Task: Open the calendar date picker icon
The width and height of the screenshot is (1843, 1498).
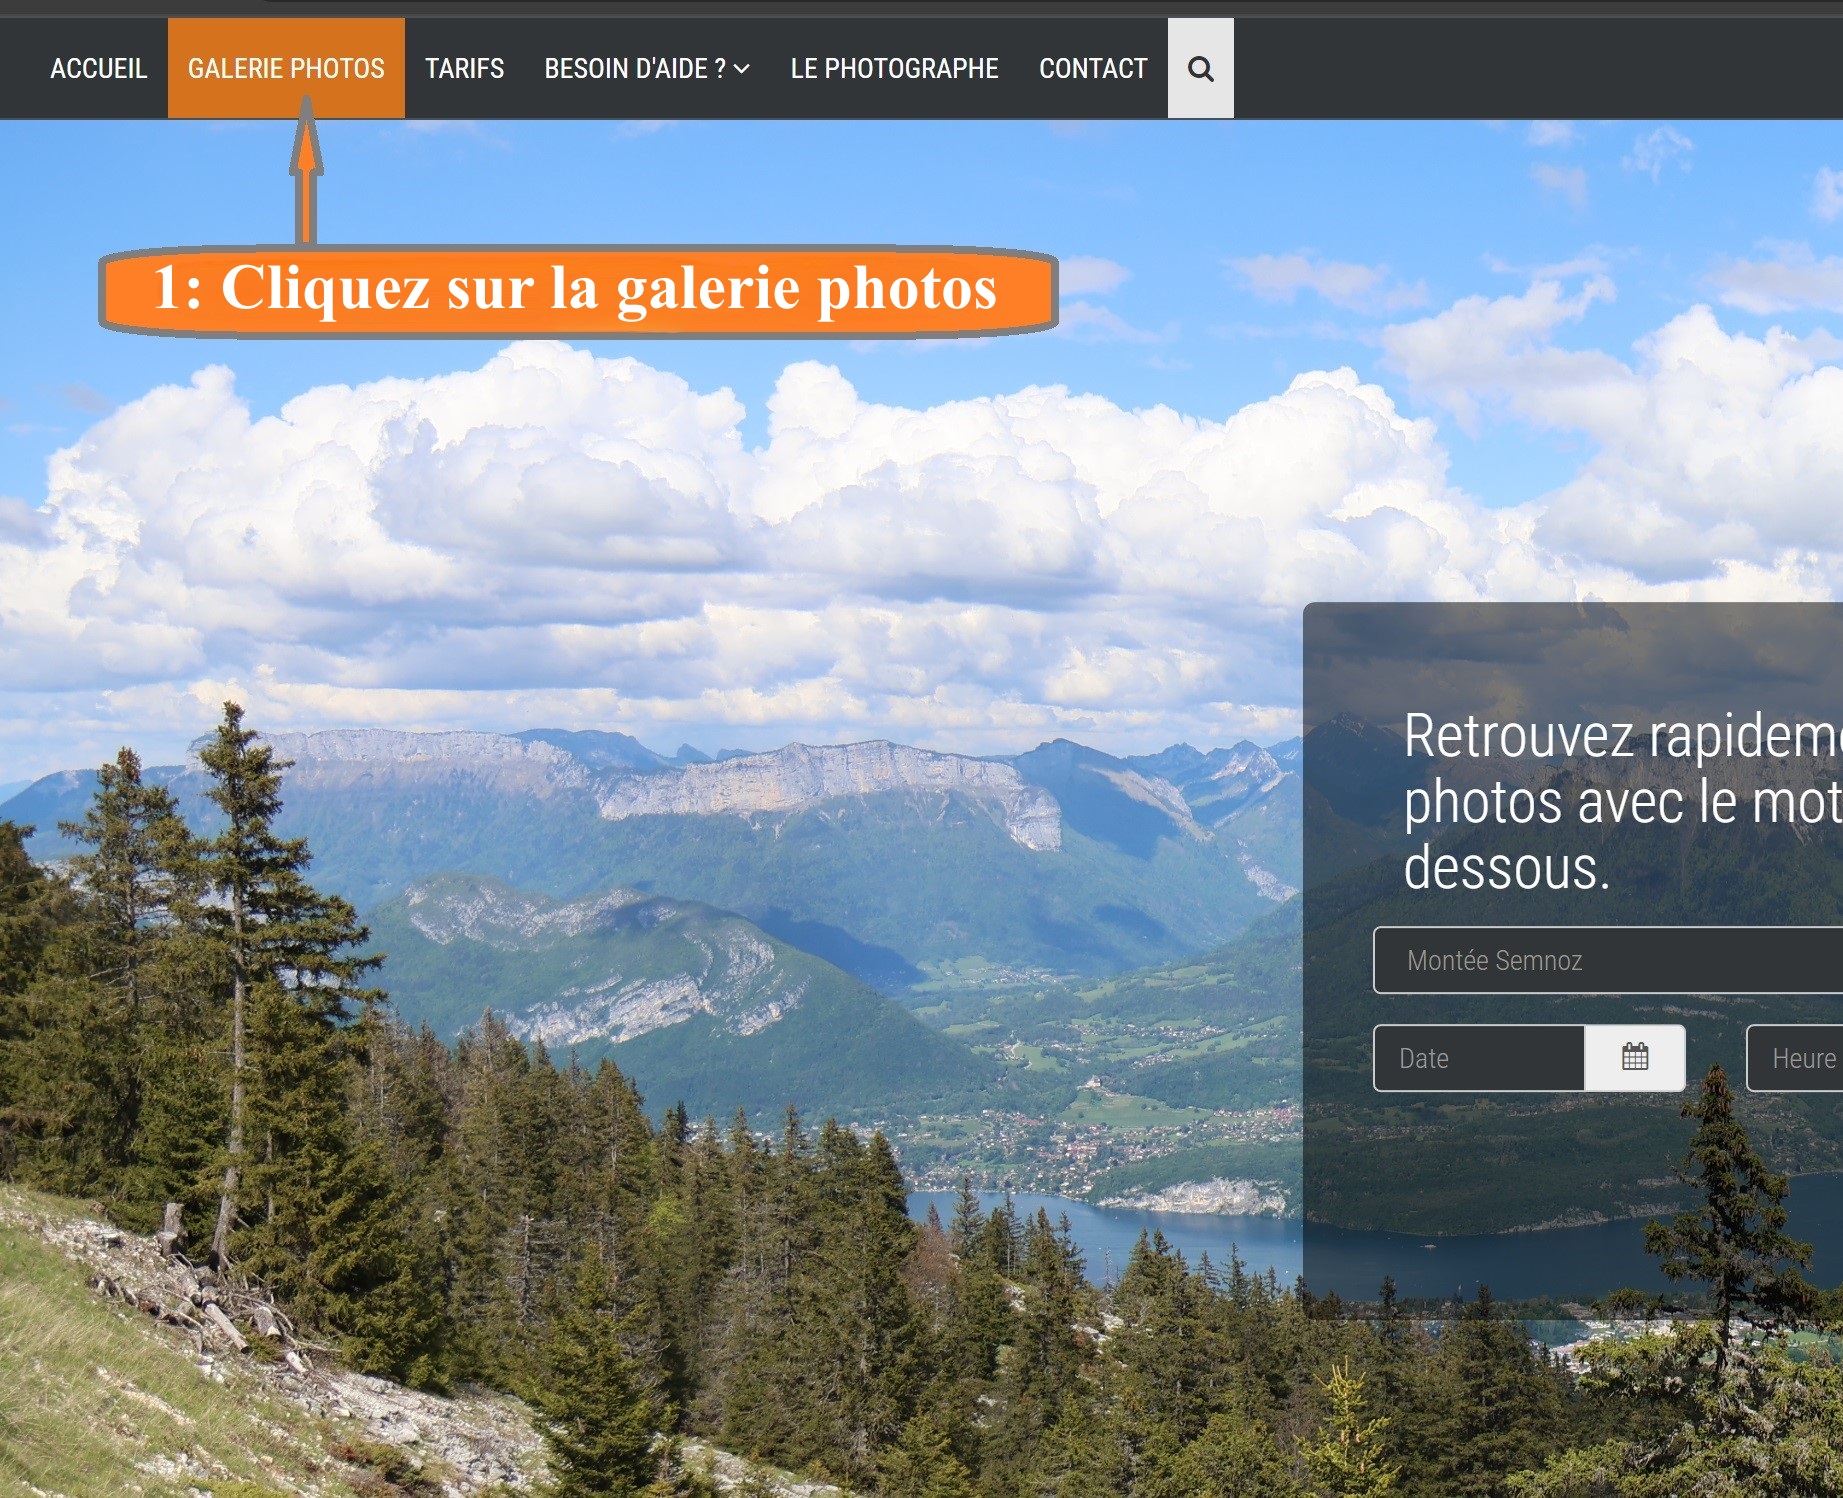Action: [1635, 1057]
